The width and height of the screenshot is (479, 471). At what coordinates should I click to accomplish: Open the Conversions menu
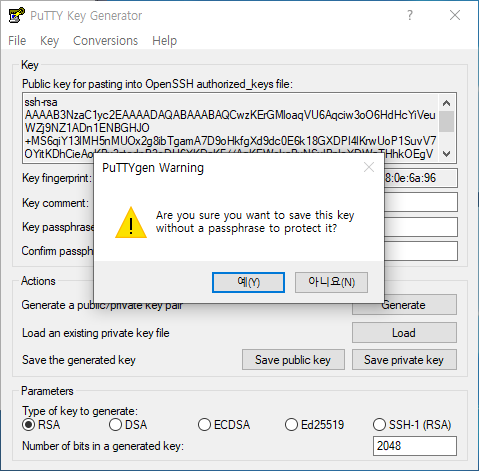click(105, 41)
